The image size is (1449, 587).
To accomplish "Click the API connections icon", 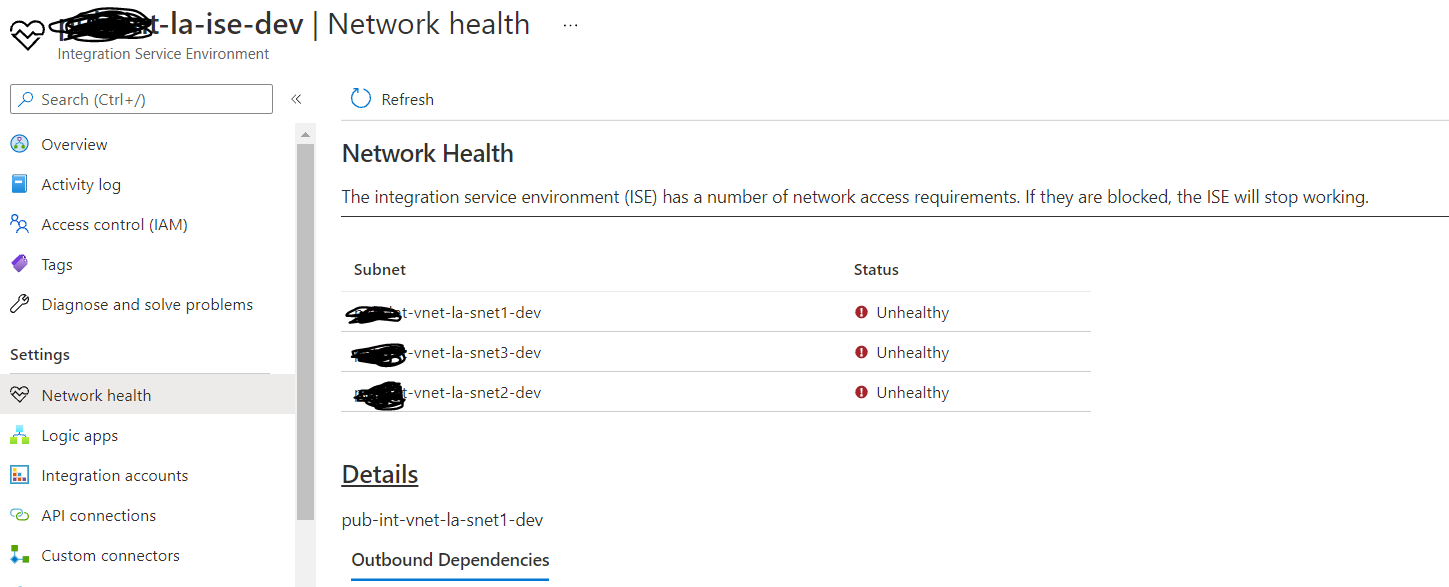I will (x=22, y=514).
